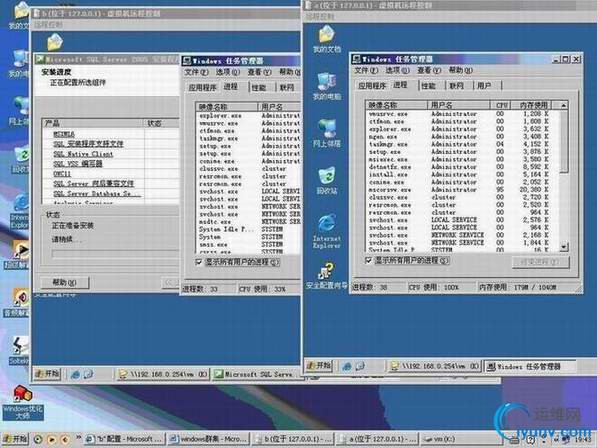Click host 开始 start button
Screen dimensions: 597x448
[x=14, y=439]
